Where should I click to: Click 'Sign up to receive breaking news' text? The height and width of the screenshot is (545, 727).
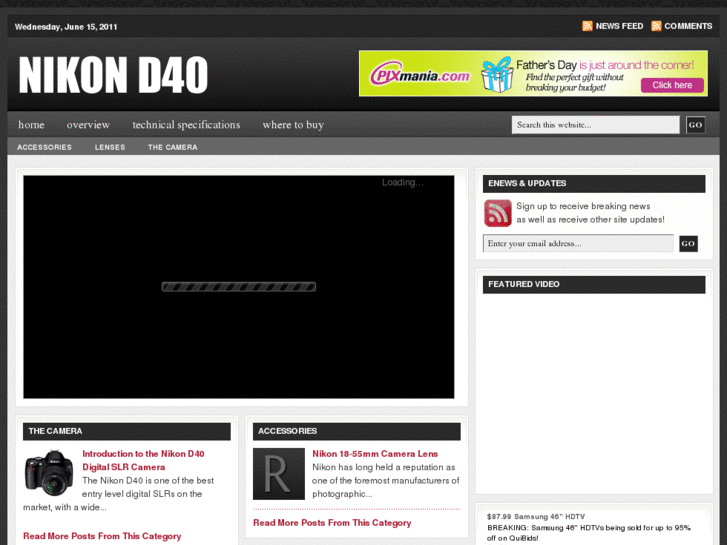click(583, 206)
